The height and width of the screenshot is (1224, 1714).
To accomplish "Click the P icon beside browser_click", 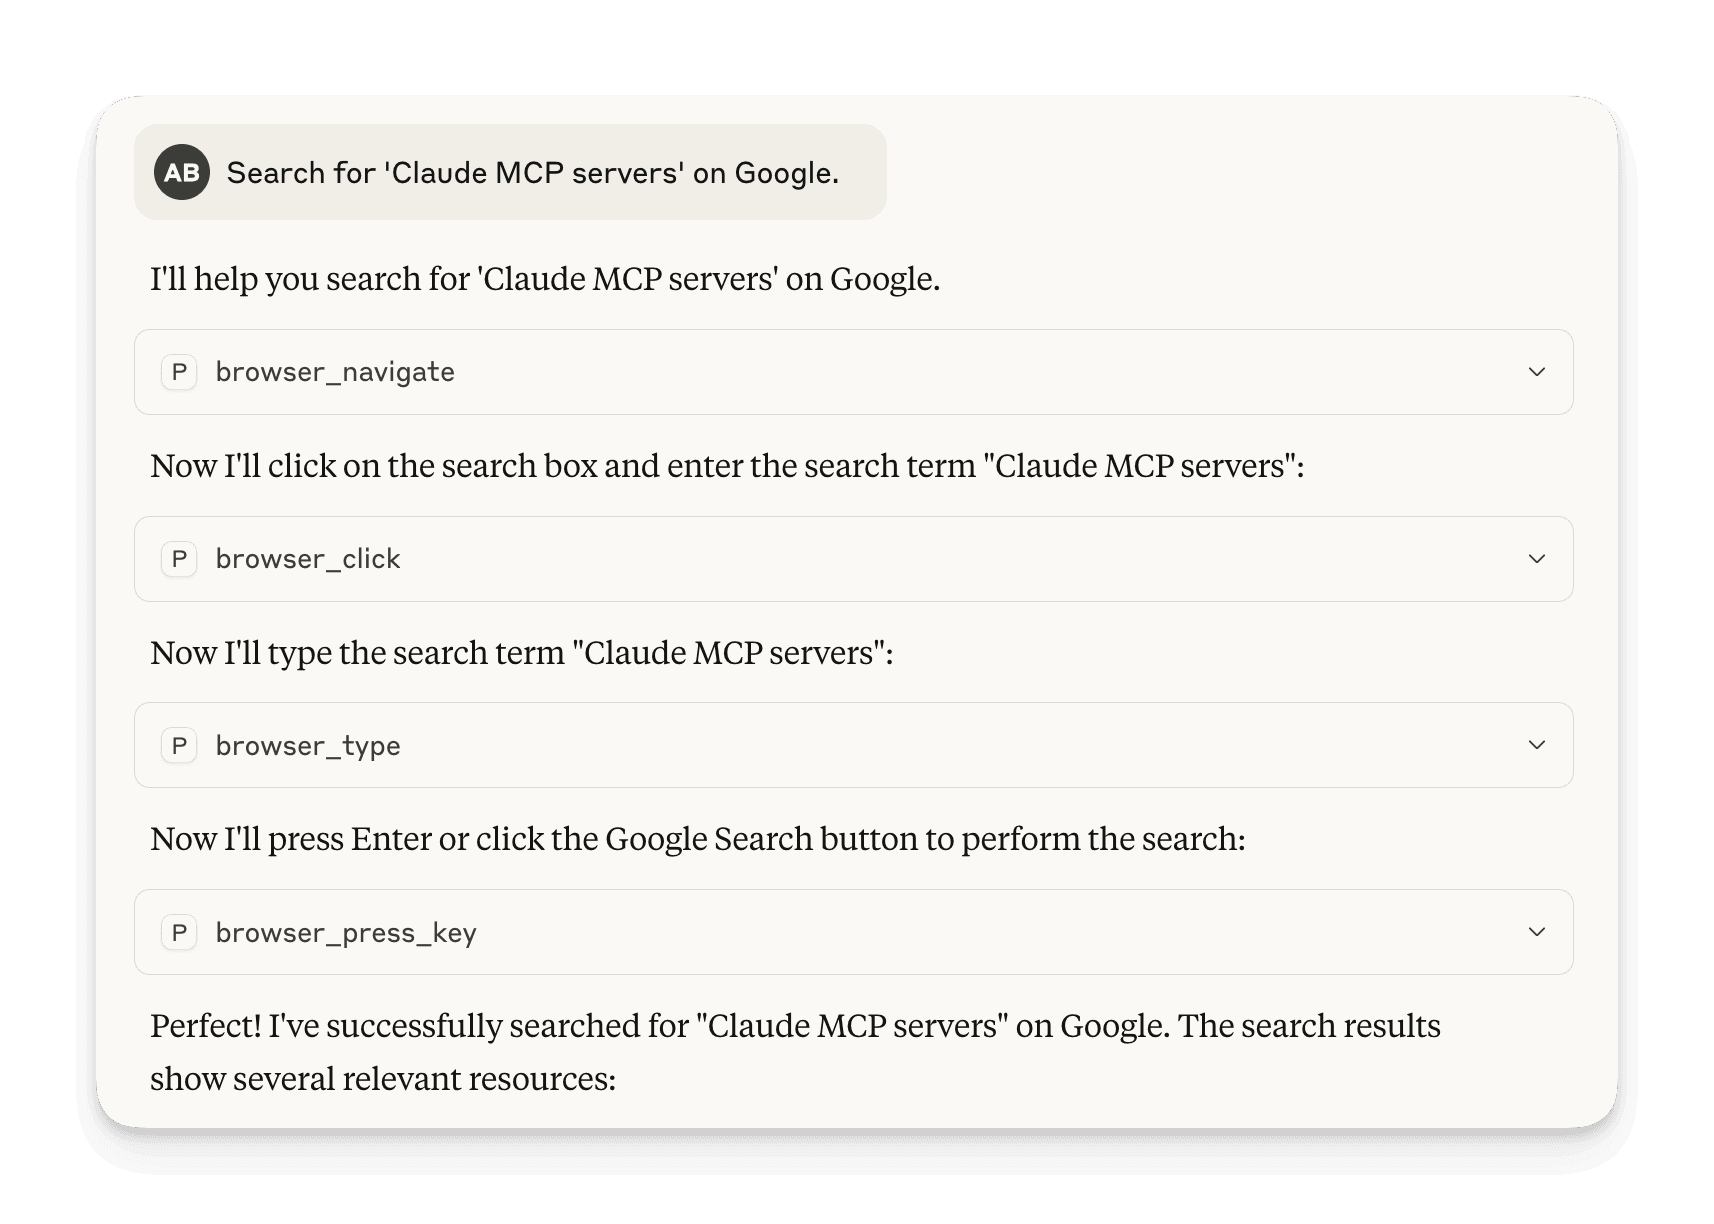I will (x=179, y=559).
